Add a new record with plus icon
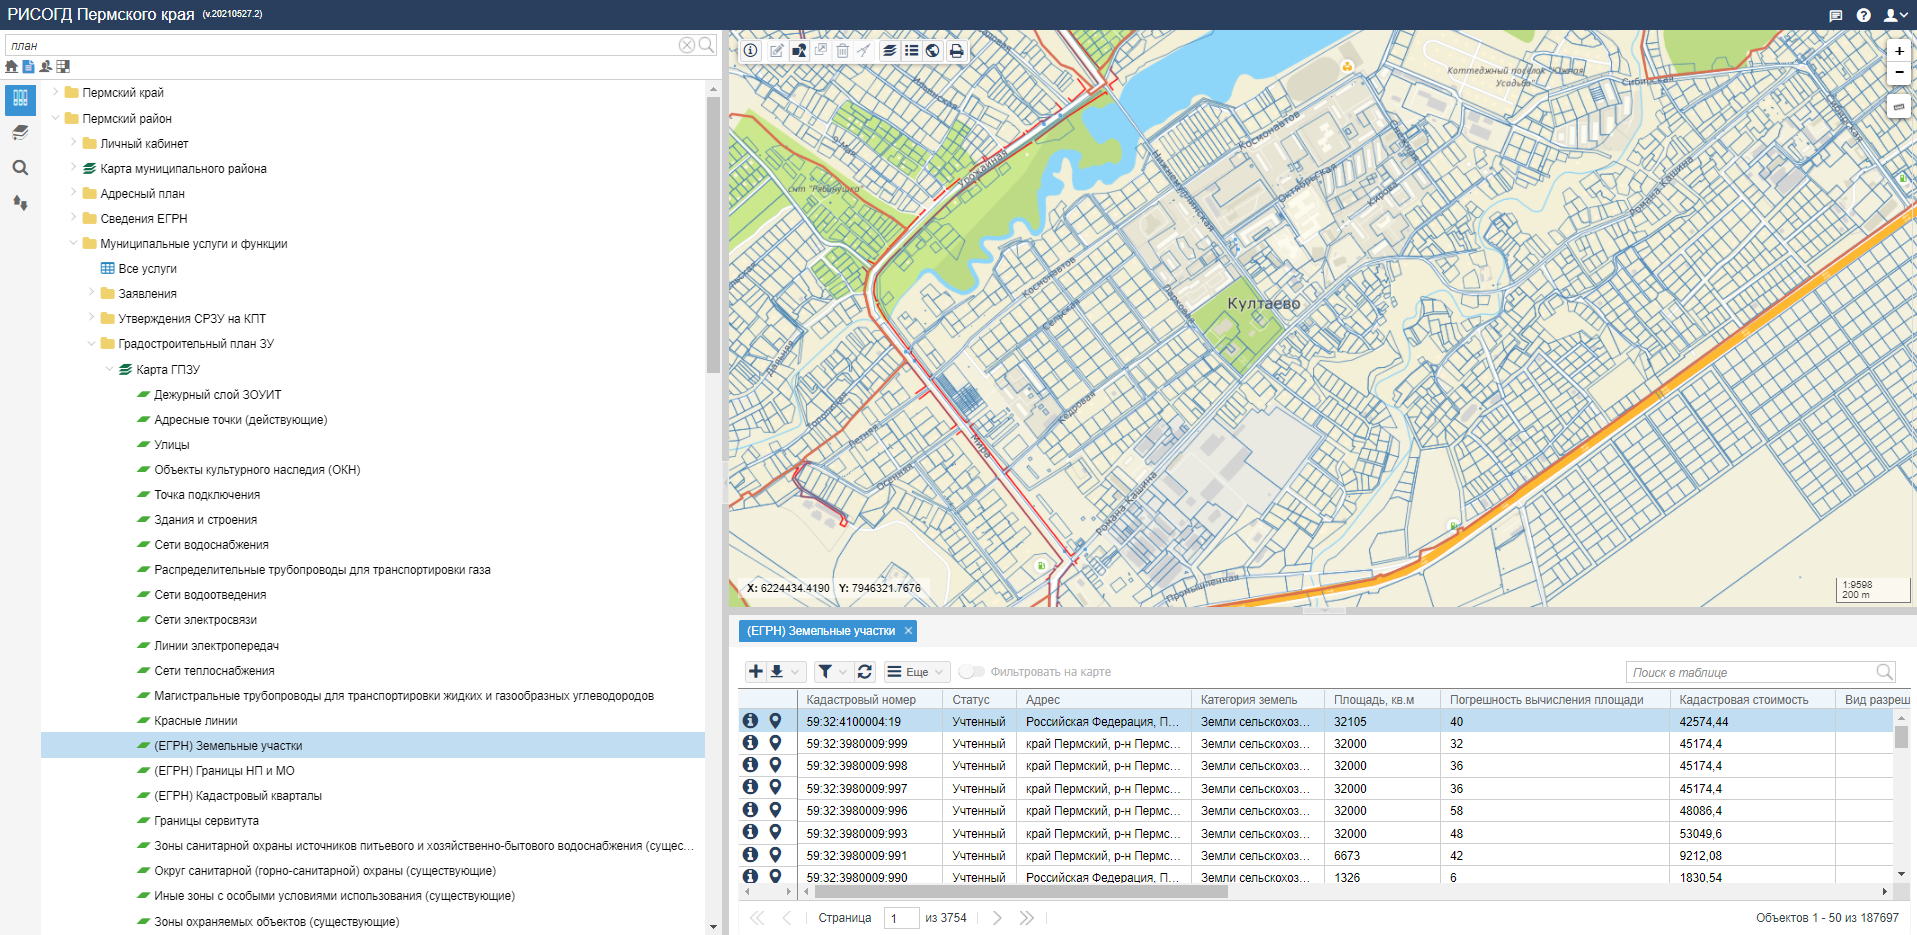 (756, 672)
